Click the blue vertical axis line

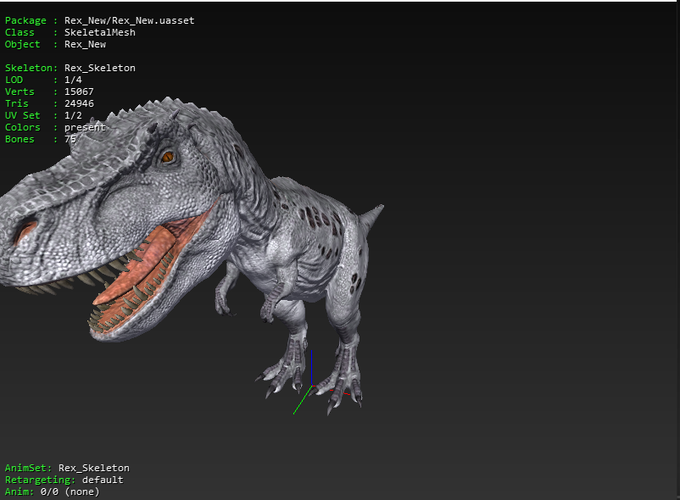tap(311, 368)
